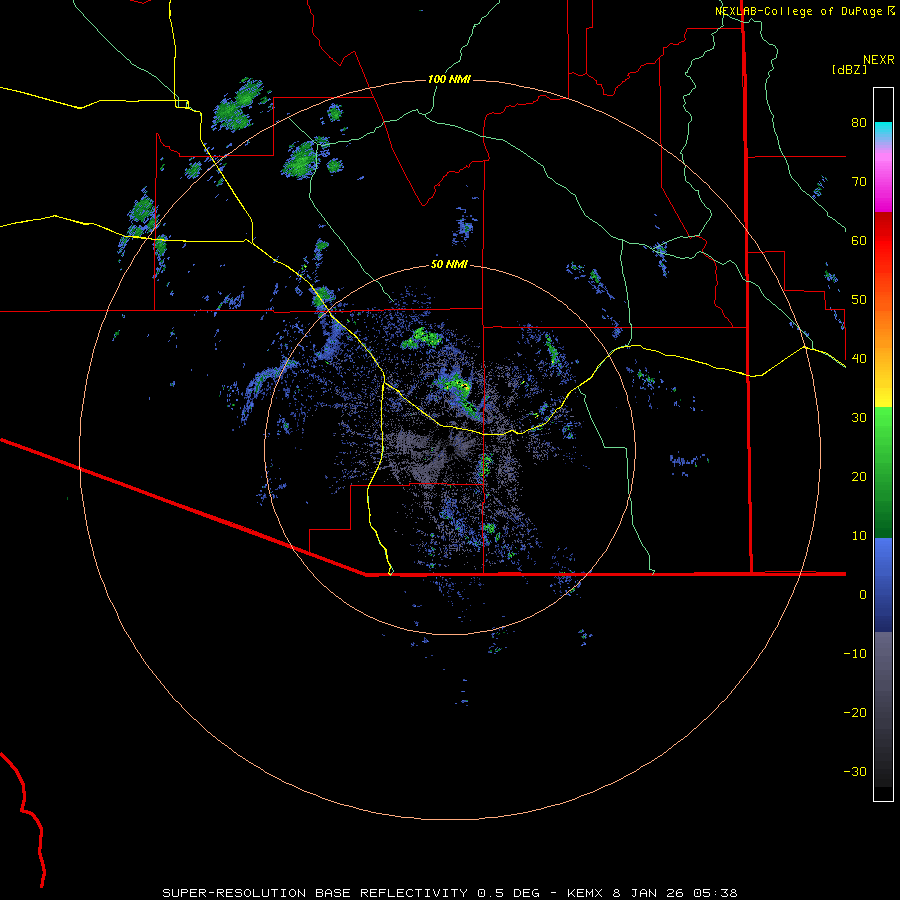Click the -20 value on the dBZ scale

point(855,713)
